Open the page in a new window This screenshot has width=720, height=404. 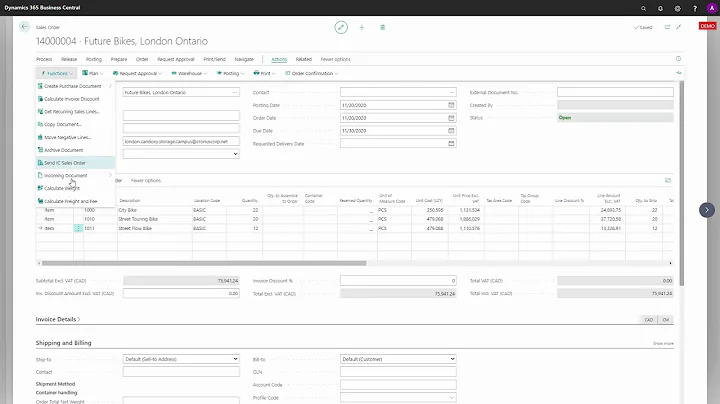point(667,27)
